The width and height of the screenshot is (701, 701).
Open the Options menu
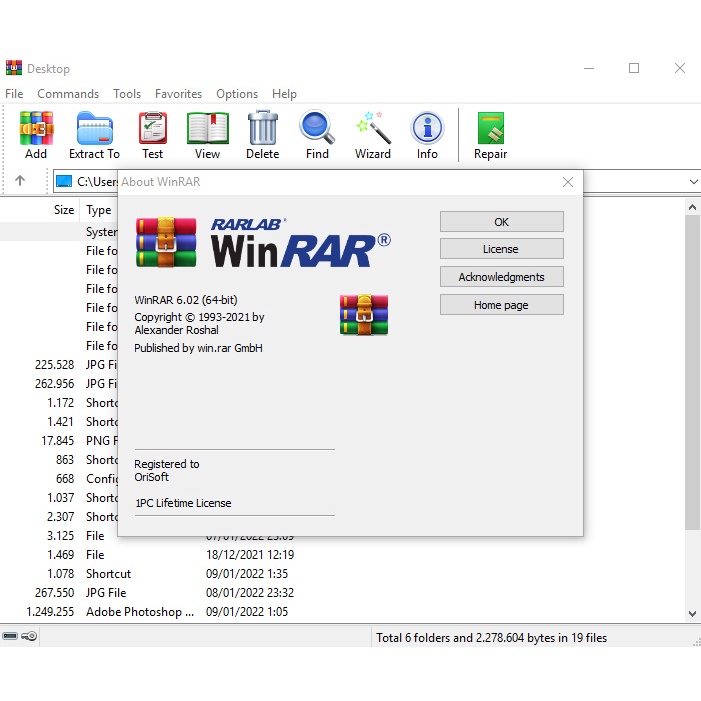(237, 94)
